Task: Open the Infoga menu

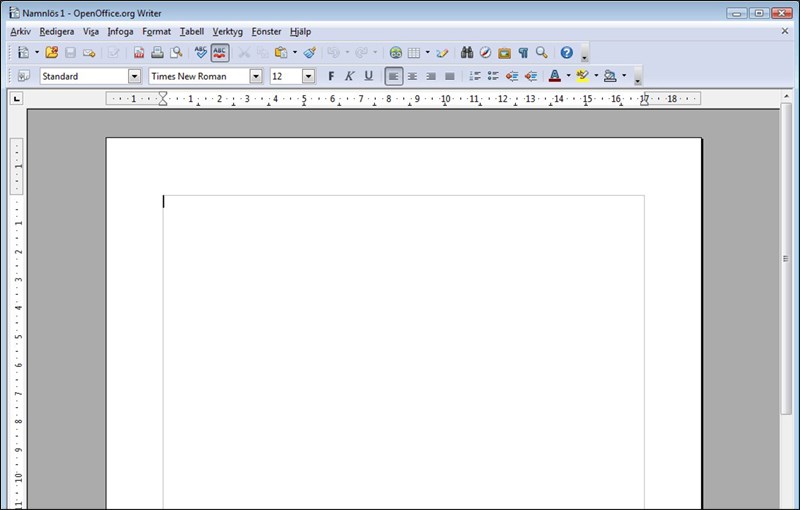Action: 120,32
